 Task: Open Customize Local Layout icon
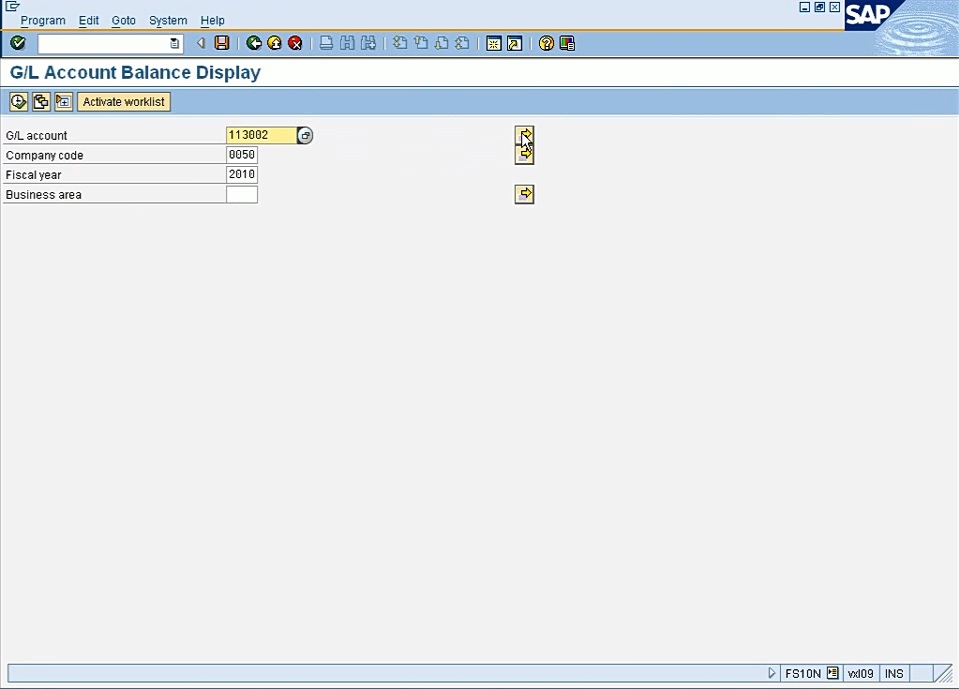(x=567, y=43)
